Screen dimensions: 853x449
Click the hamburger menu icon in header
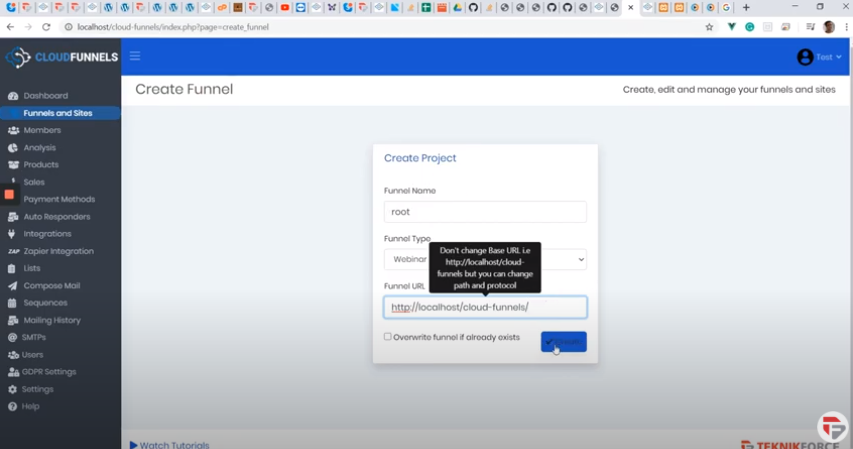pos(135,56)
